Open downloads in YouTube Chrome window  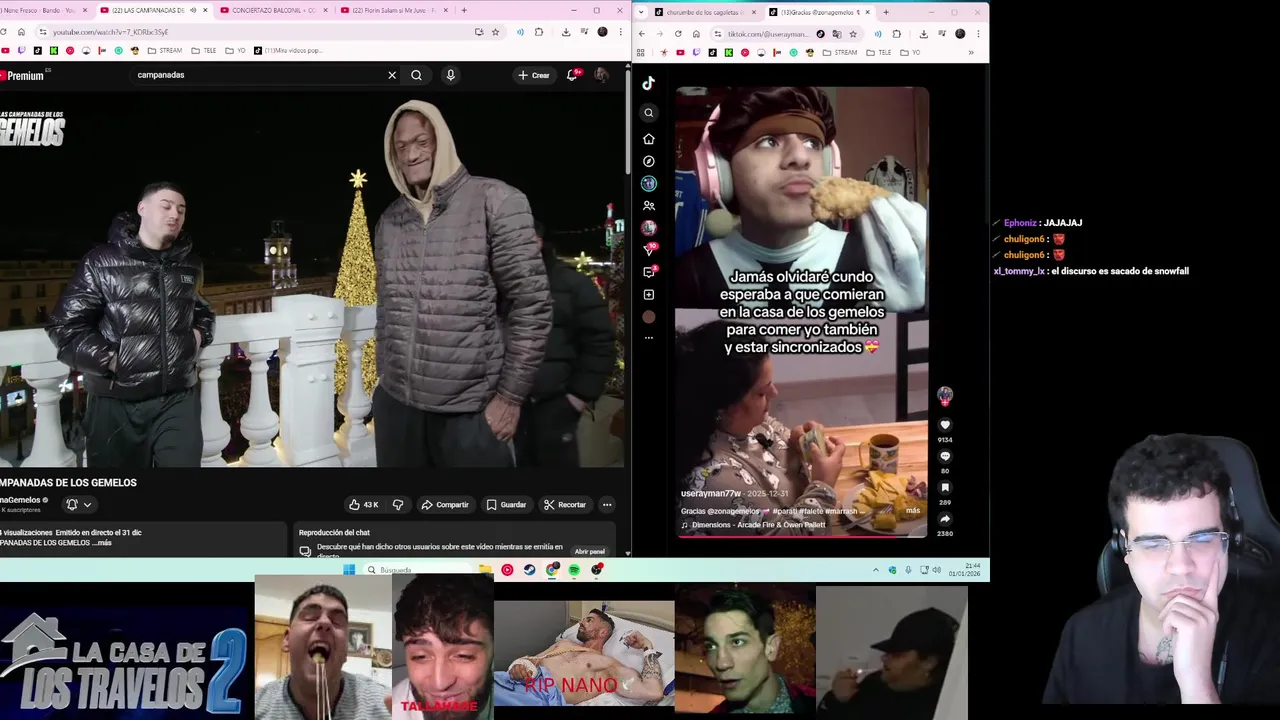[x=566, y=32]
